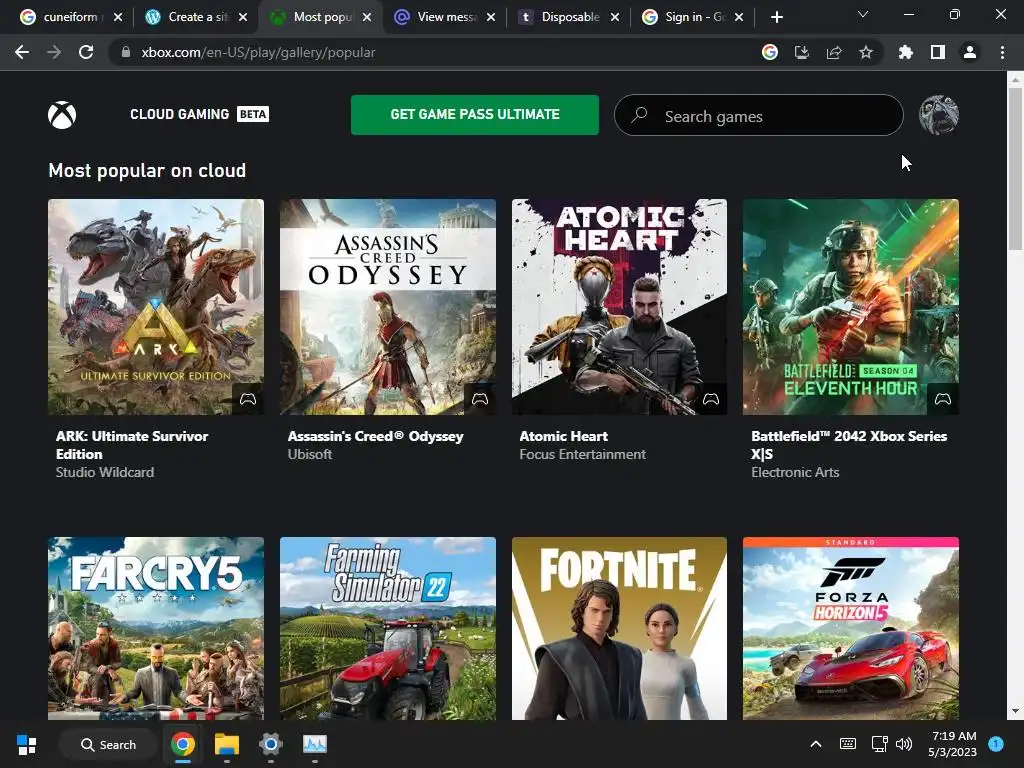
Task: Open Settings gear in taskbar
Action: [270, 744]
